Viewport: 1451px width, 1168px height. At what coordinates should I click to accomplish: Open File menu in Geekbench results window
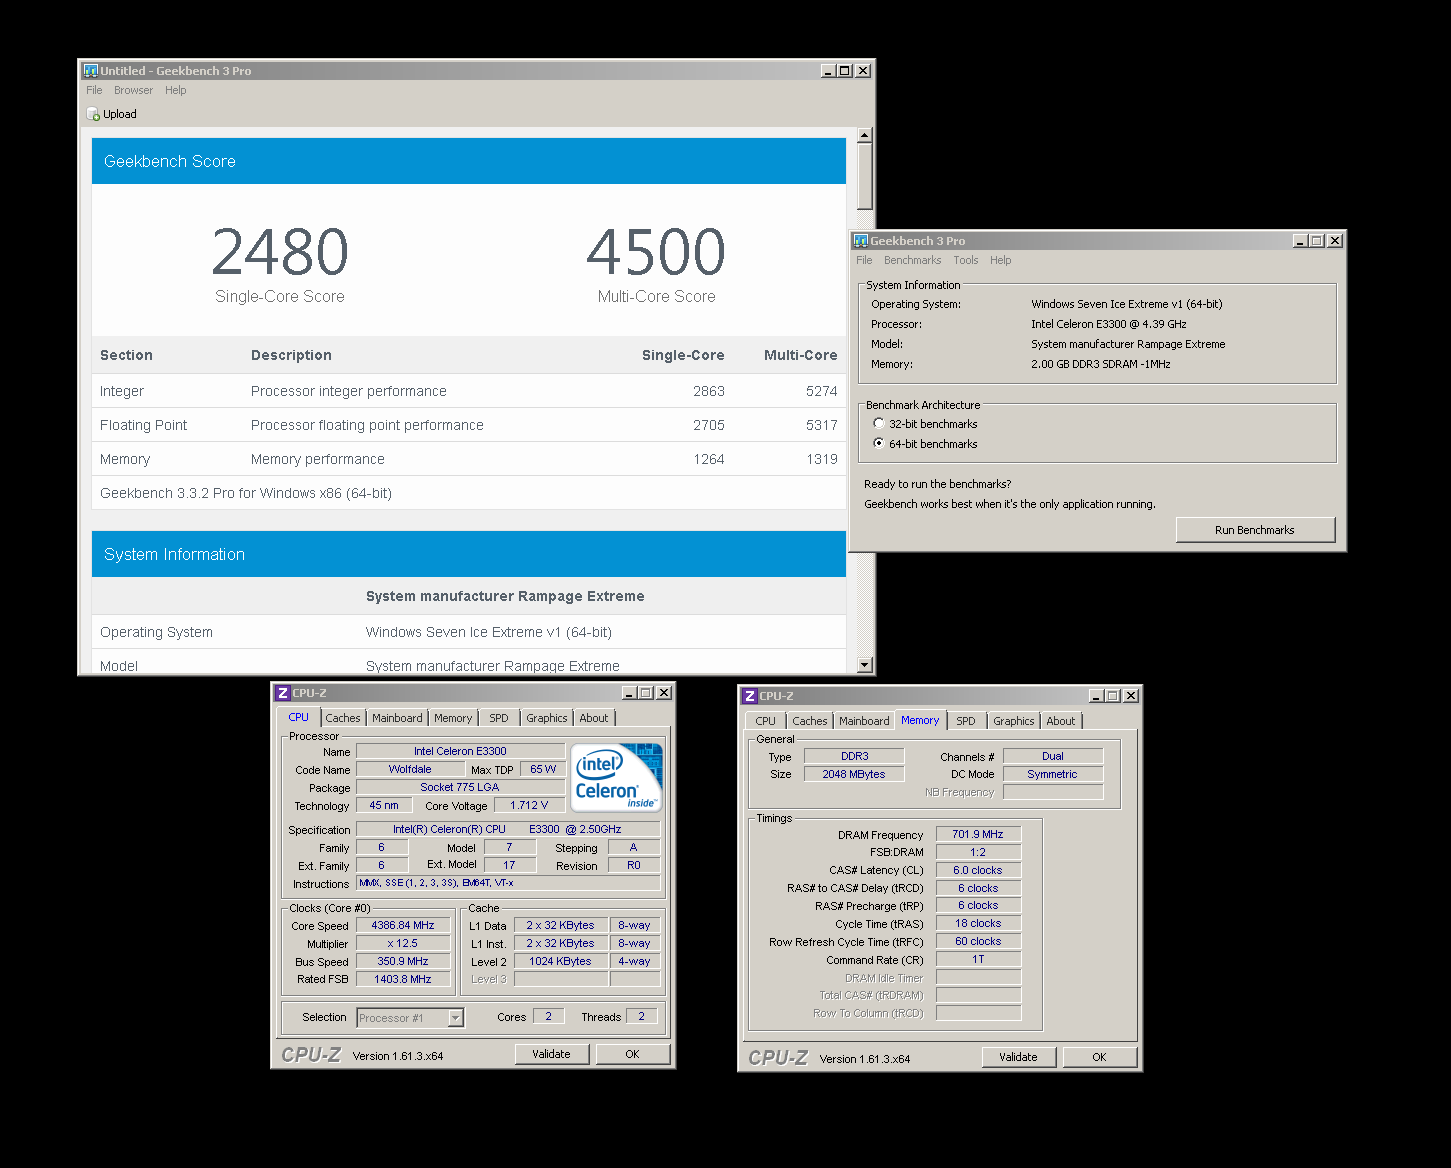(94, 90)
